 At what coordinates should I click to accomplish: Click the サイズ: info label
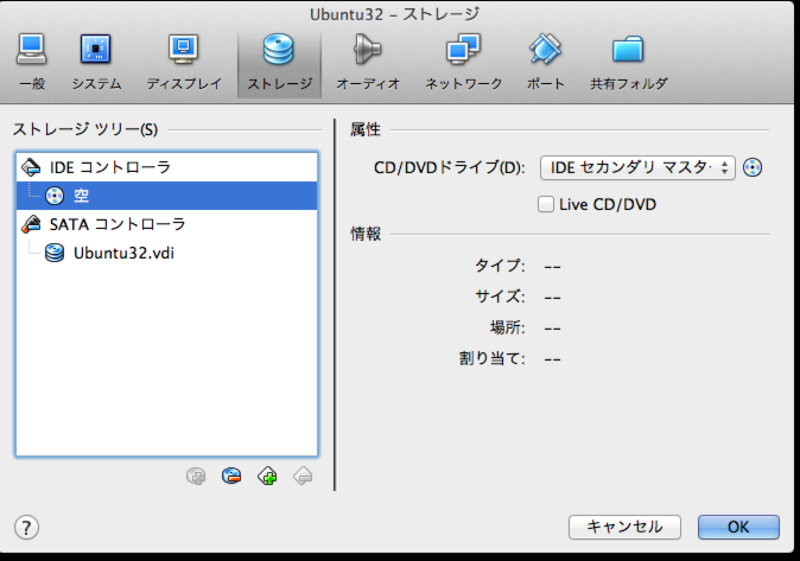point(499,296)
